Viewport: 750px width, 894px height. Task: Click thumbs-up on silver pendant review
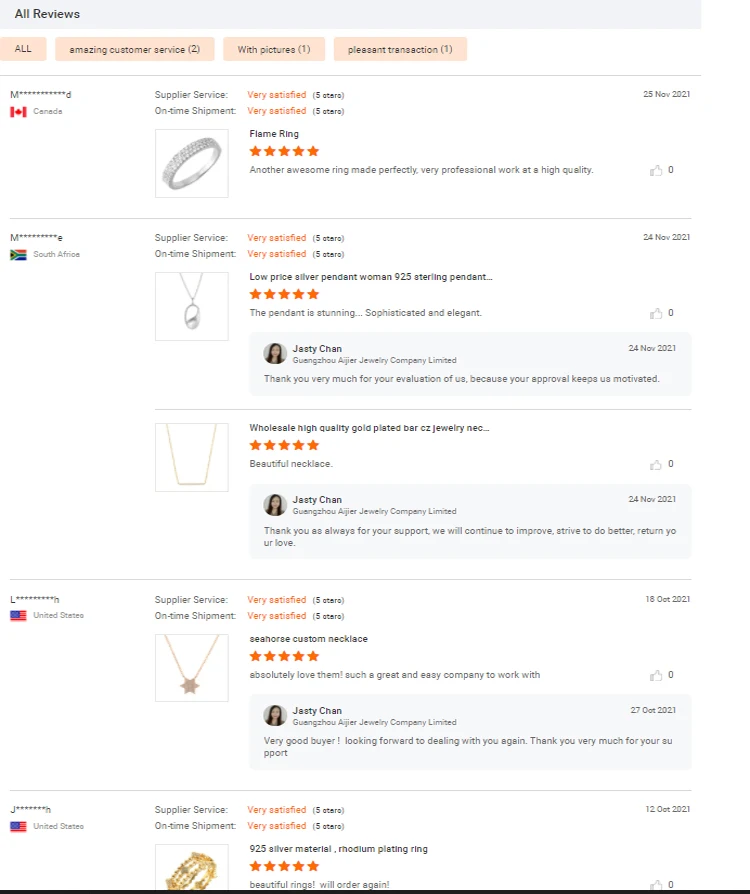[x=656, y=313]
